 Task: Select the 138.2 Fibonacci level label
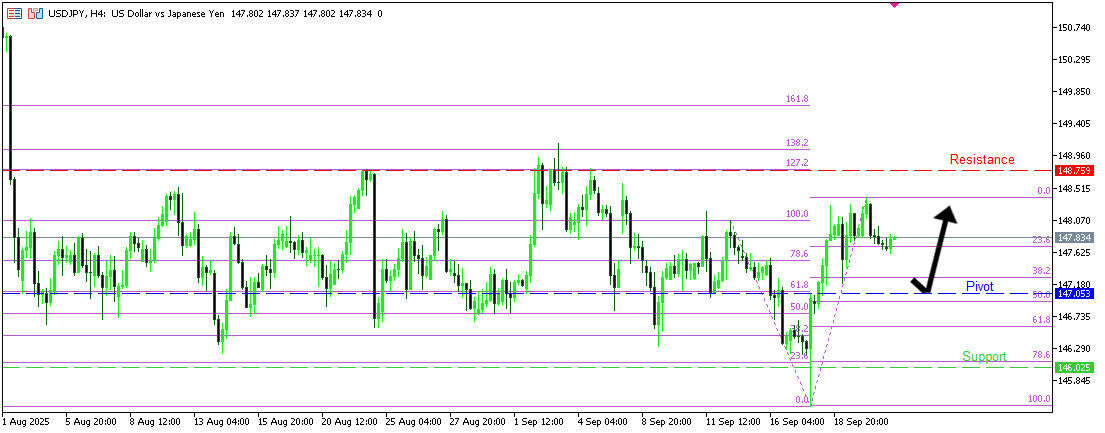pos(797,144)
